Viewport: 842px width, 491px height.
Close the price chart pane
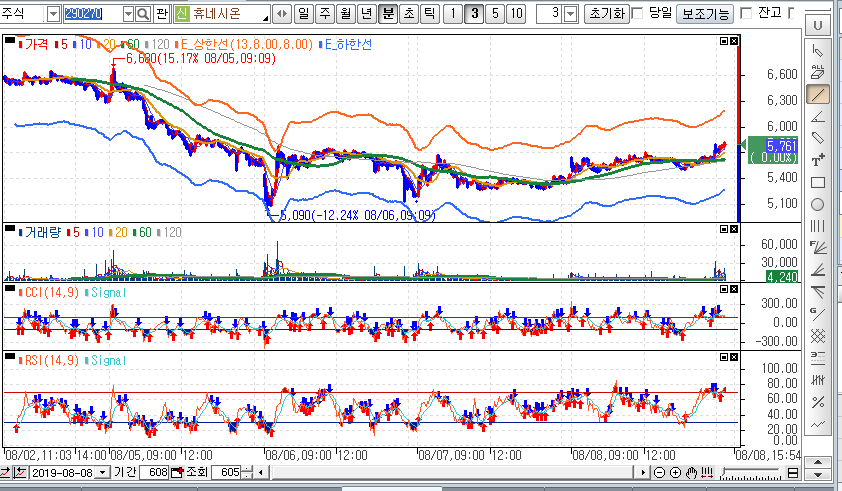(734, 41)
